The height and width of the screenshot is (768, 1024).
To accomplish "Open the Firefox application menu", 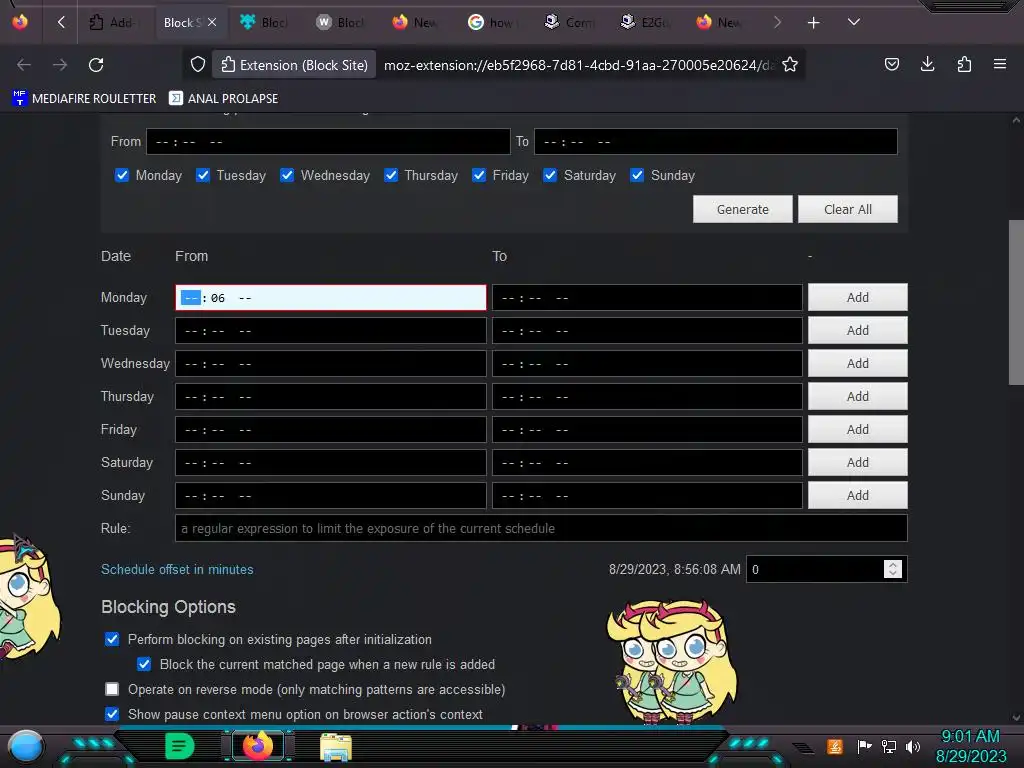I will pos(999,64).
